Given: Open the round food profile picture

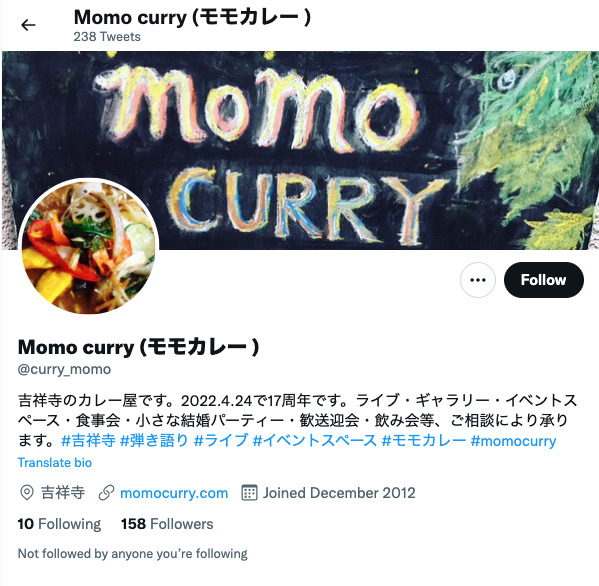Looking at the screenshot, I should (x=88, y=247).
